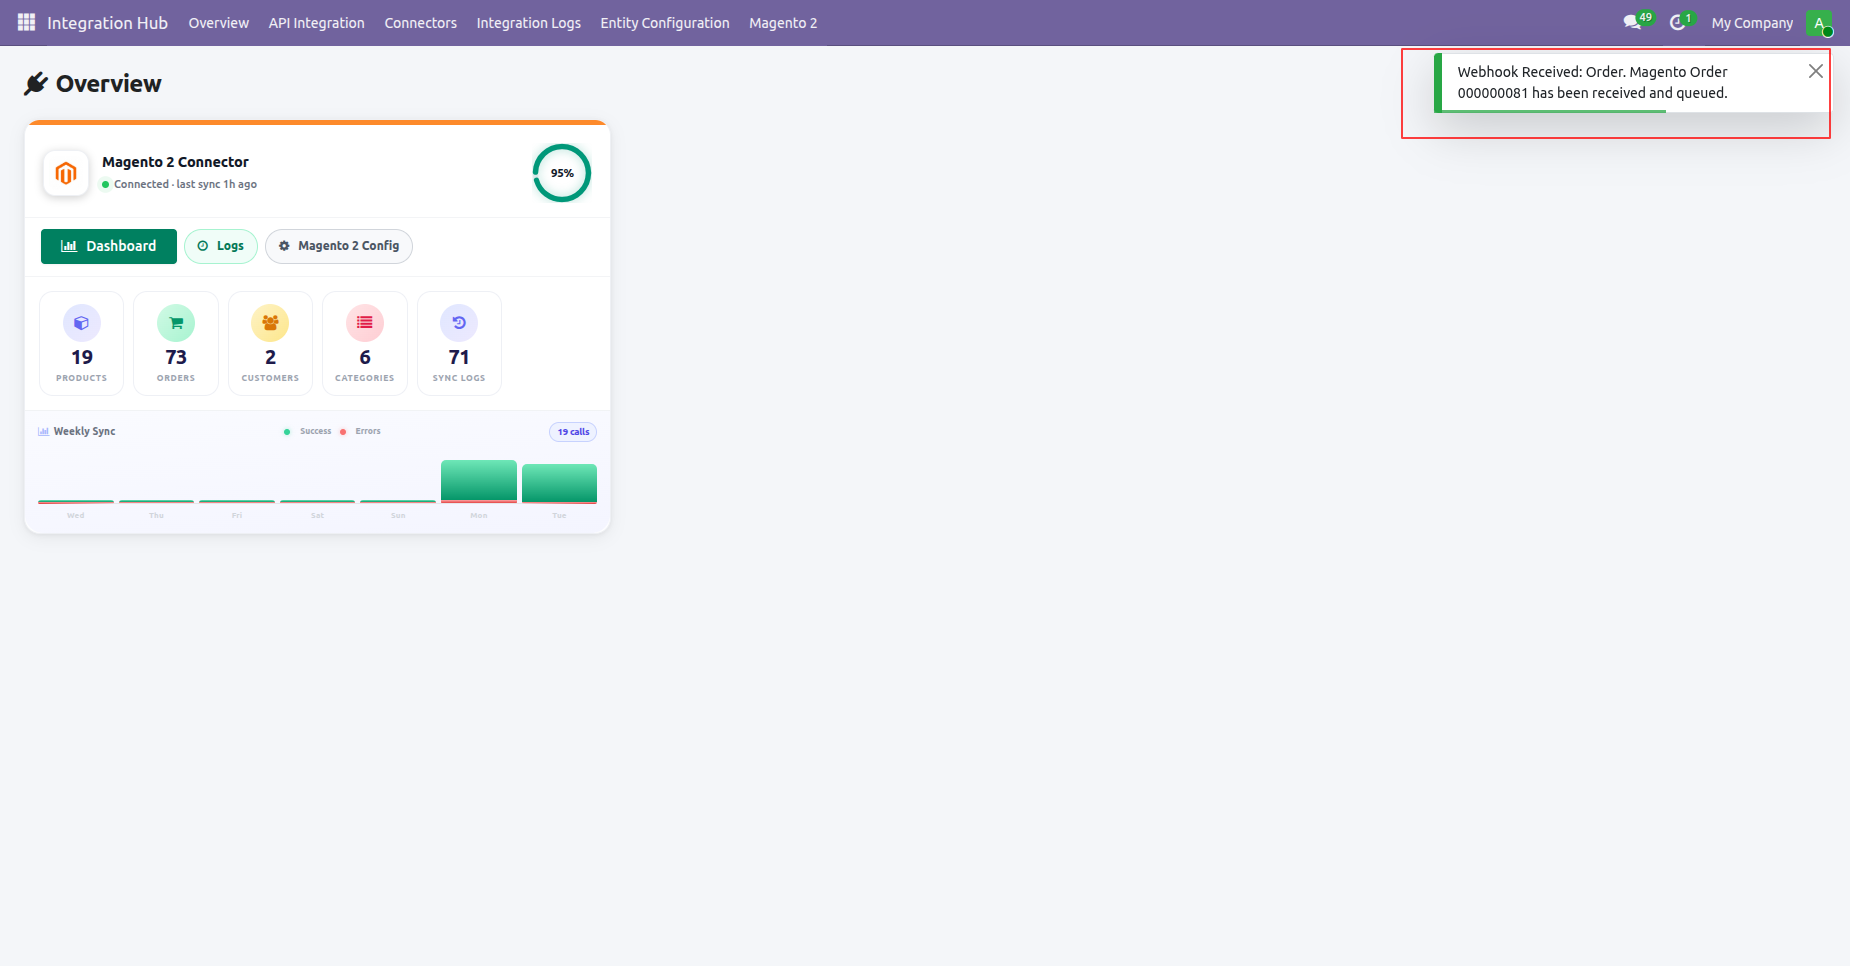Open the apps grid menu icon
Viewport: 1850px width, 966px height.
click(x=26, y=22)
